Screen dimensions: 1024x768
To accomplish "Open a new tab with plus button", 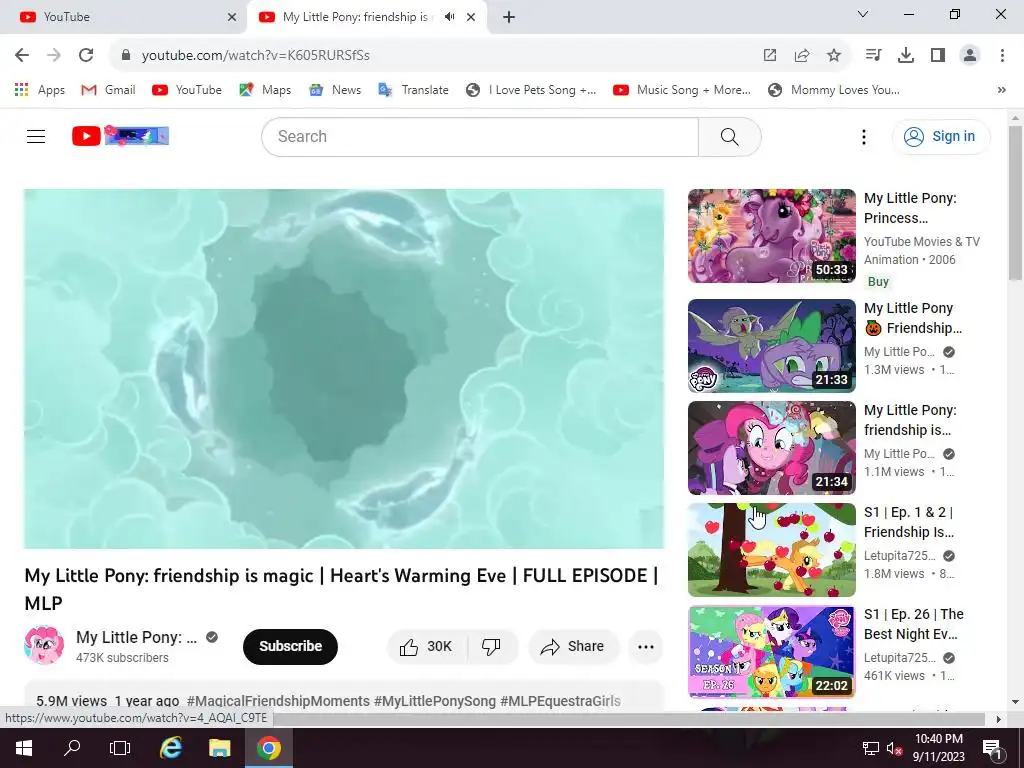I will tap(509, 17).
